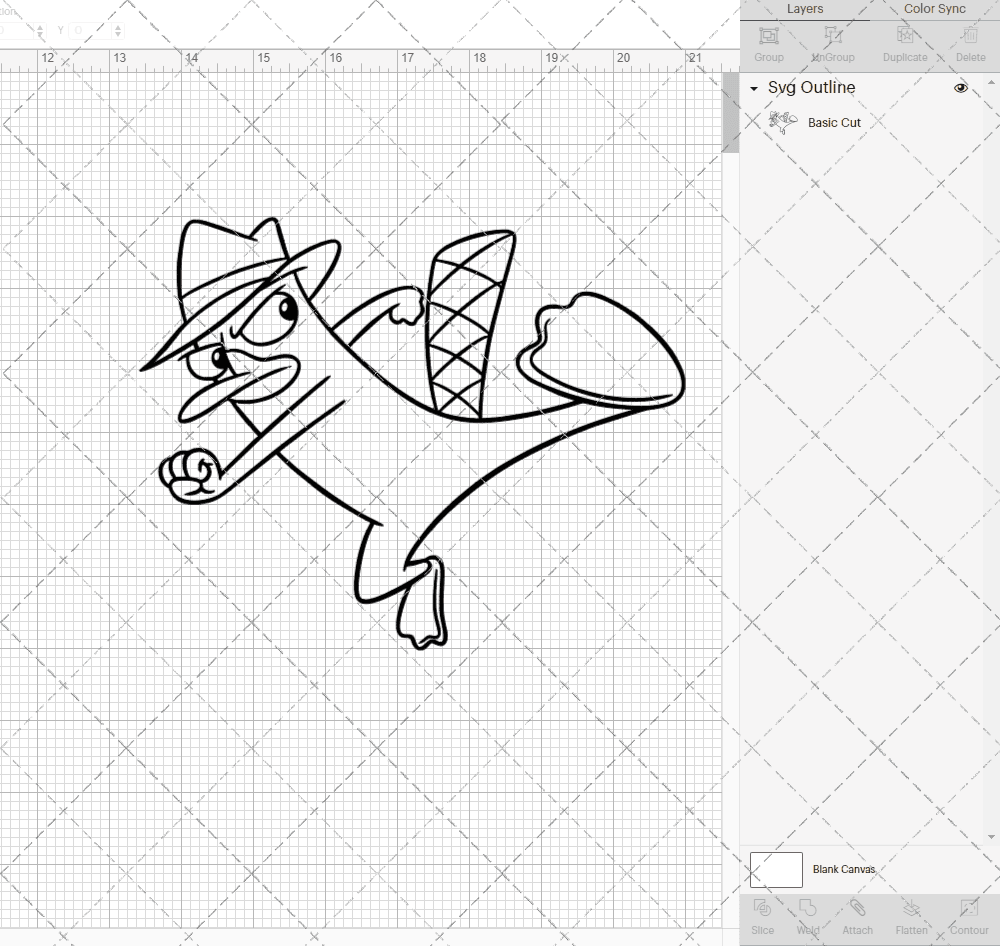Screen dimensions: 1000x946
Task: Click the Delete icon
Action: pos(970,42)
